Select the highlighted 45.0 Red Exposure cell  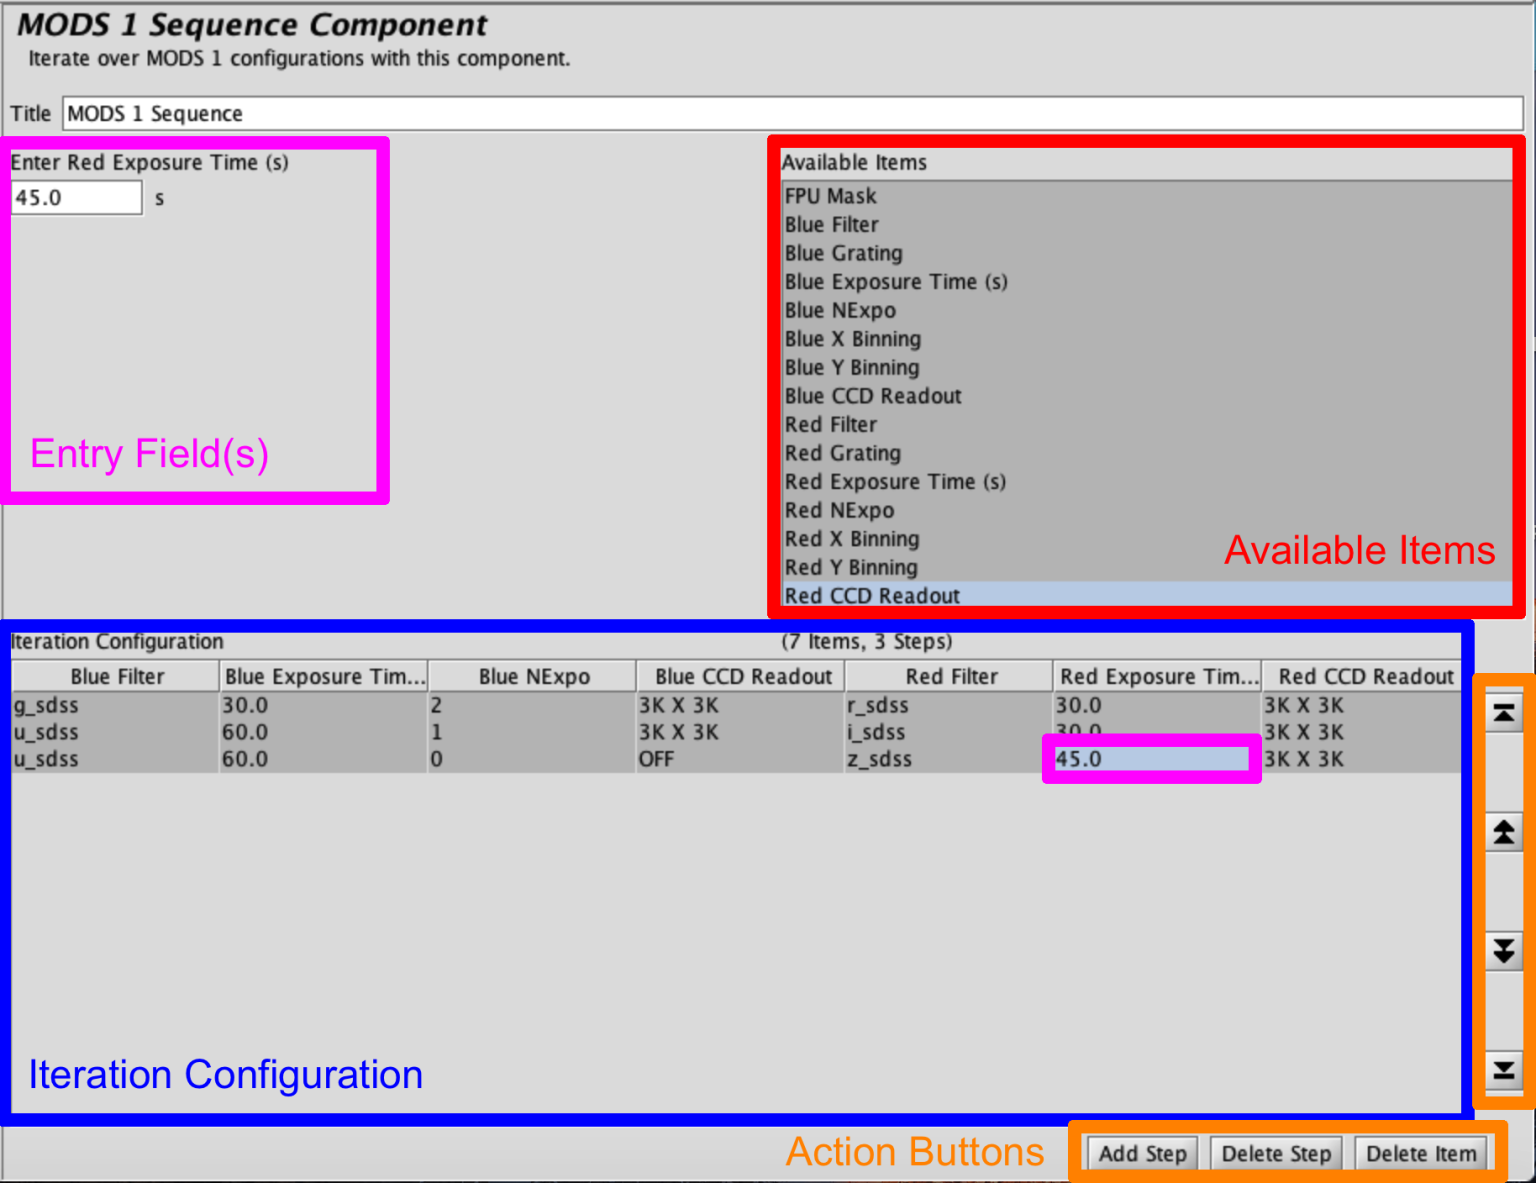1152,759
